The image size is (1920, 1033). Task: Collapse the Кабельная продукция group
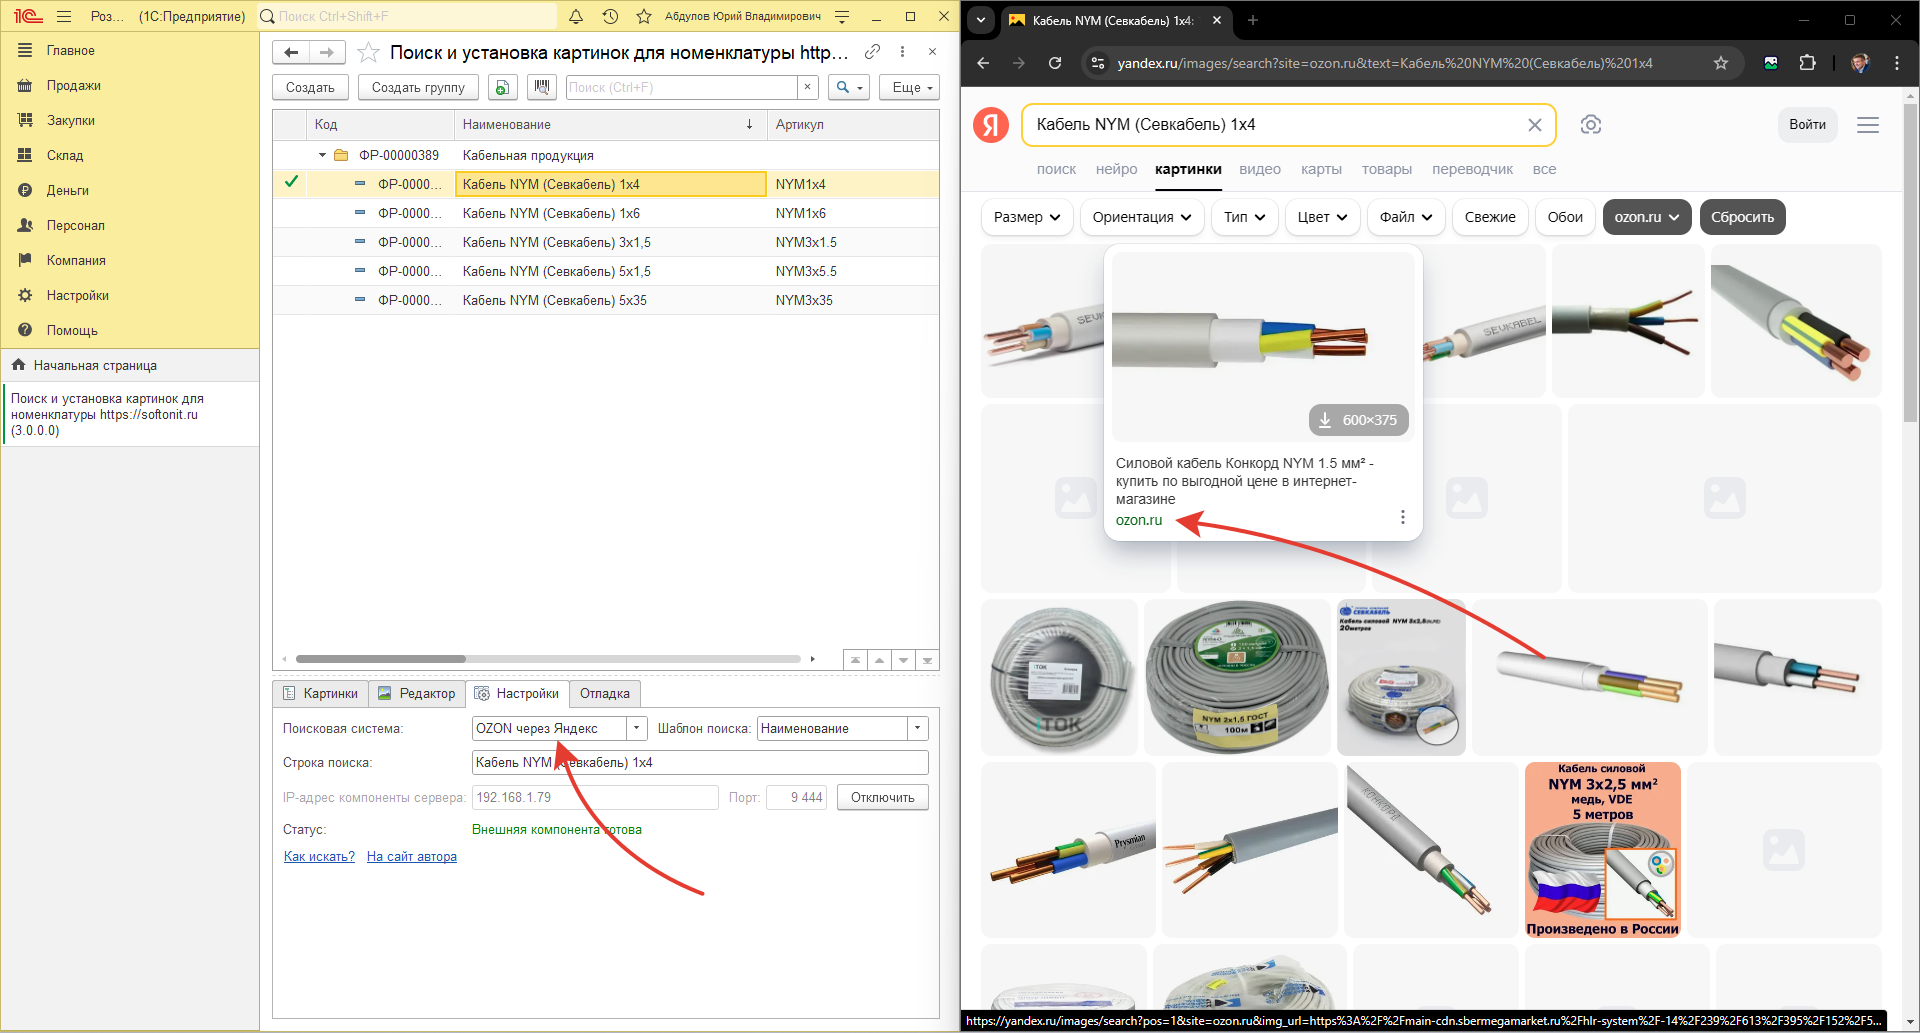pyautogui.click(x=322, y=155)
